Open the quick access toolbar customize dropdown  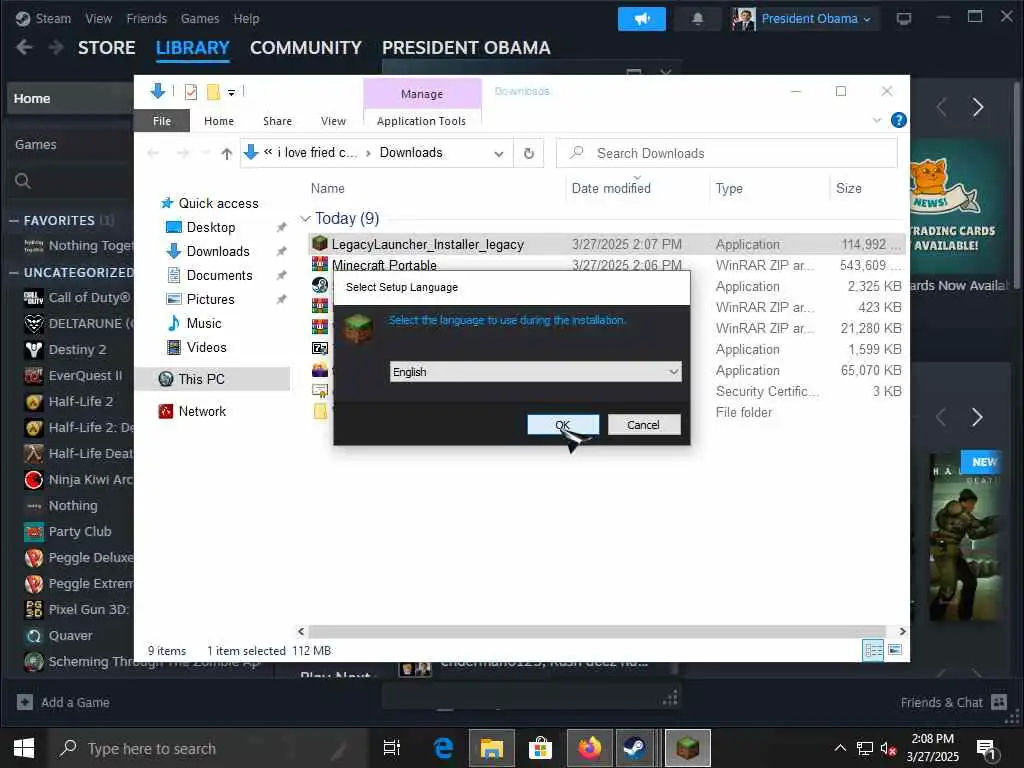[231, 93]
